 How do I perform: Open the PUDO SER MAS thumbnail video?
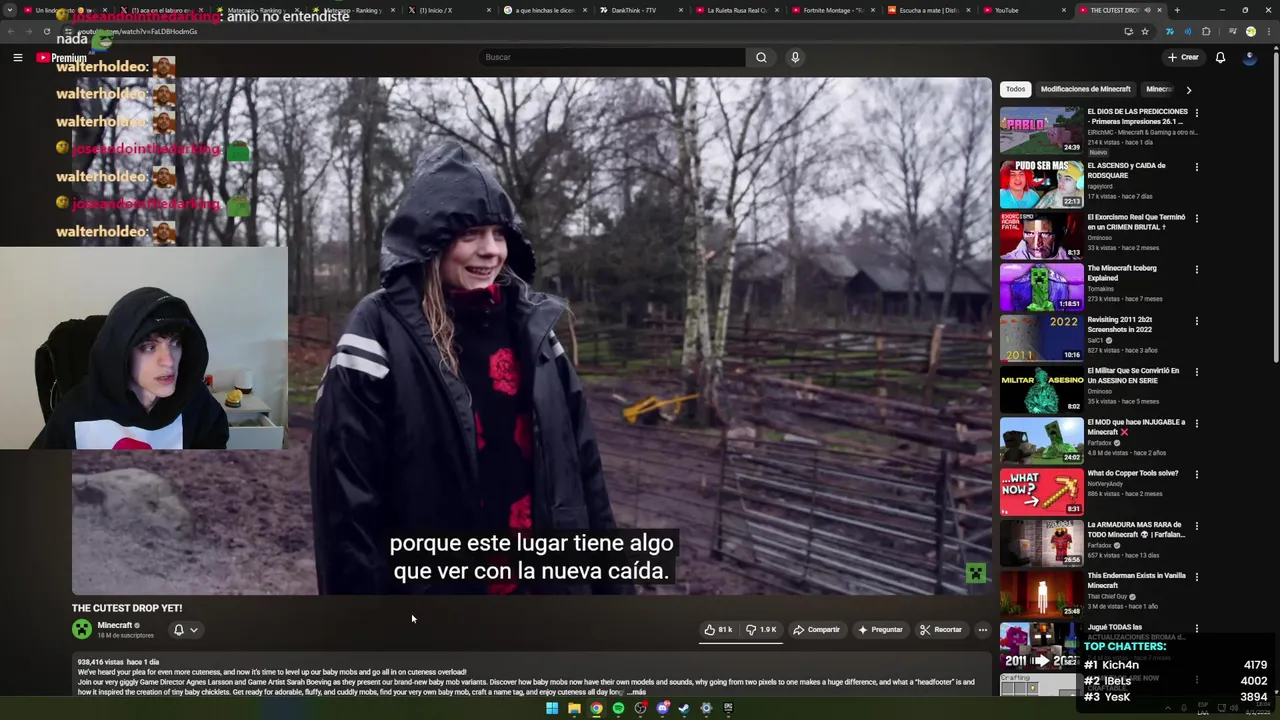click(1041, 183)
